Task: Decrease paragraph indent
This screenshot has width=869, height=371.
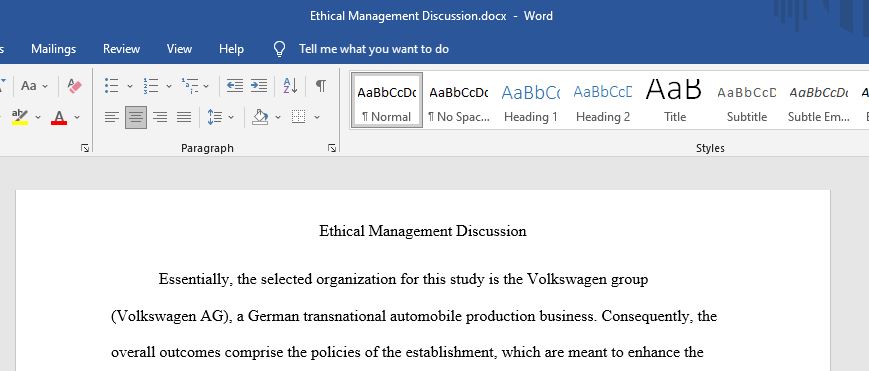Action: [235, 85]
